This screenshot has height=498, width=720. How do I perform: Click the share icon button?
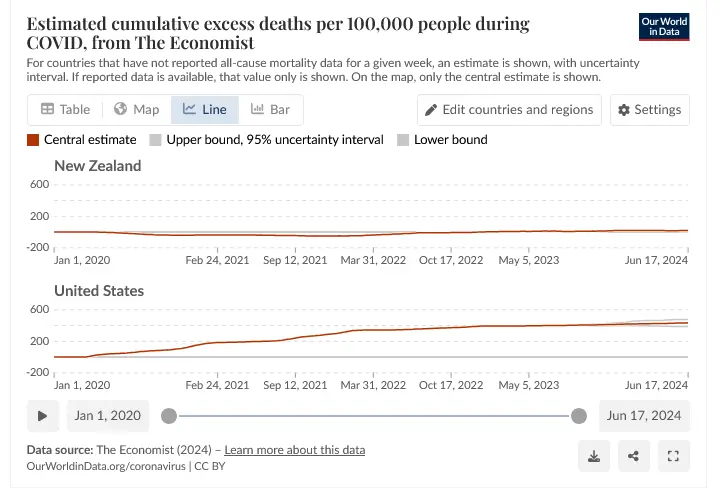point(633,457)
